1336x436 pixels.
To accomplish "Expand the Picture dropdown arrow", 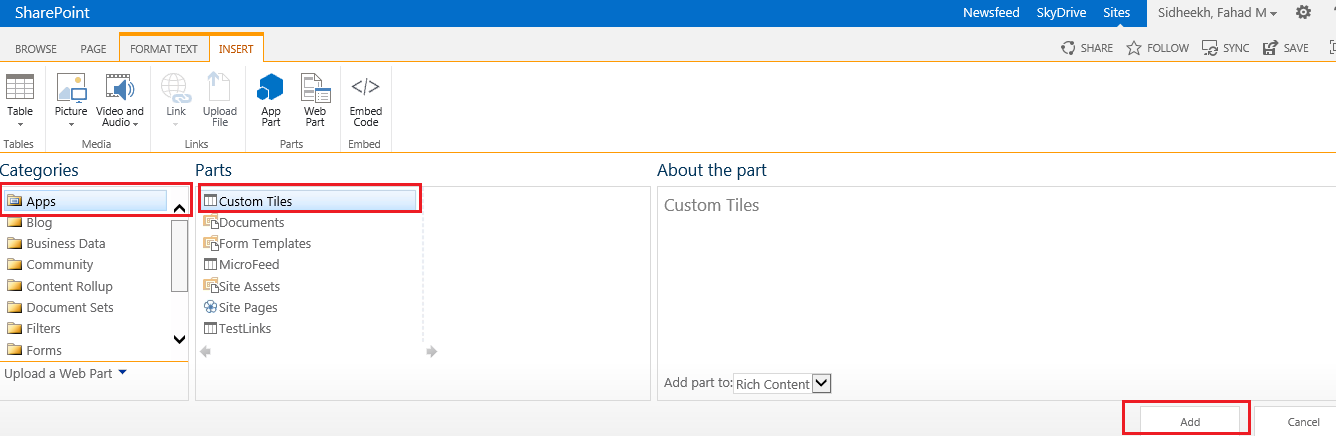I will (x=71, y=124).
